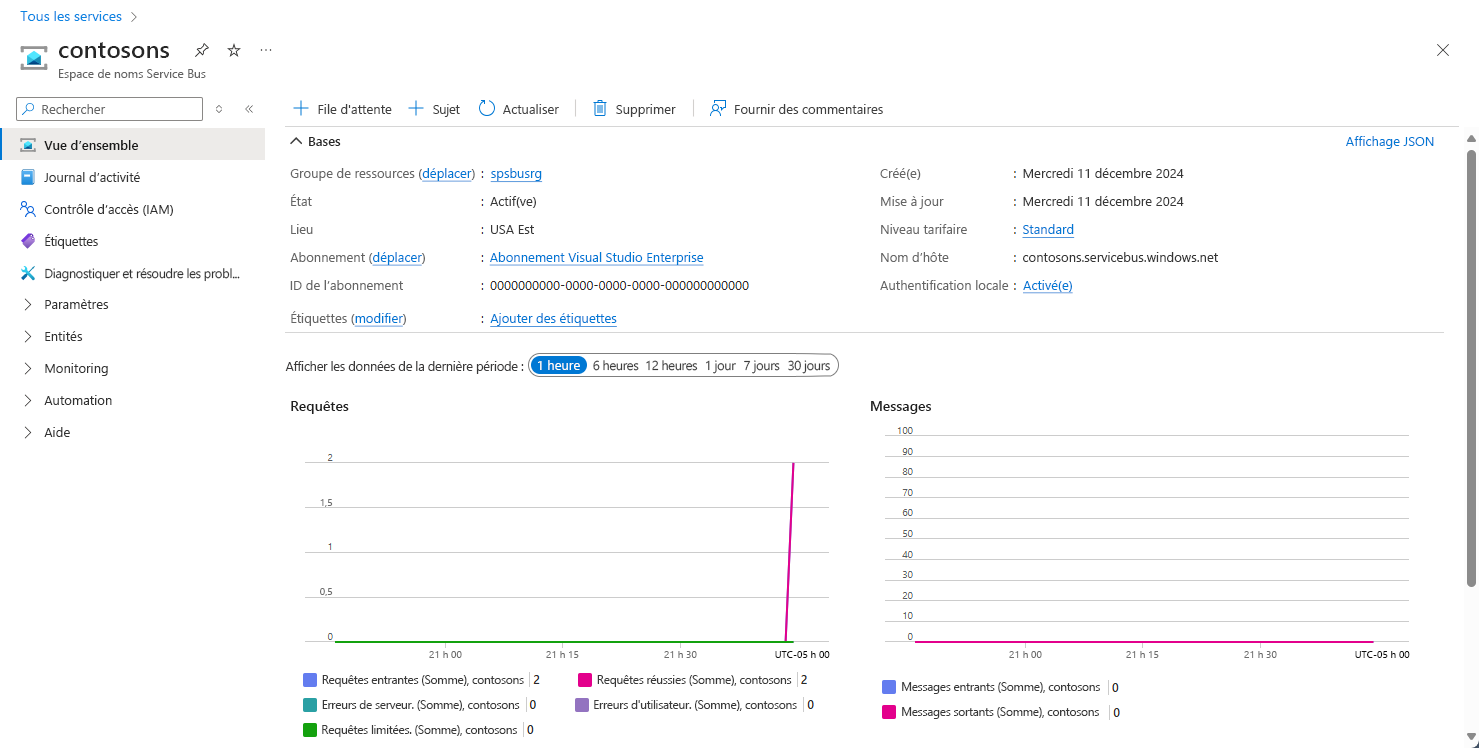The image size is (1479, 748).
Task: Collapse the sidebar menu with double chevron
Action: 249,109
